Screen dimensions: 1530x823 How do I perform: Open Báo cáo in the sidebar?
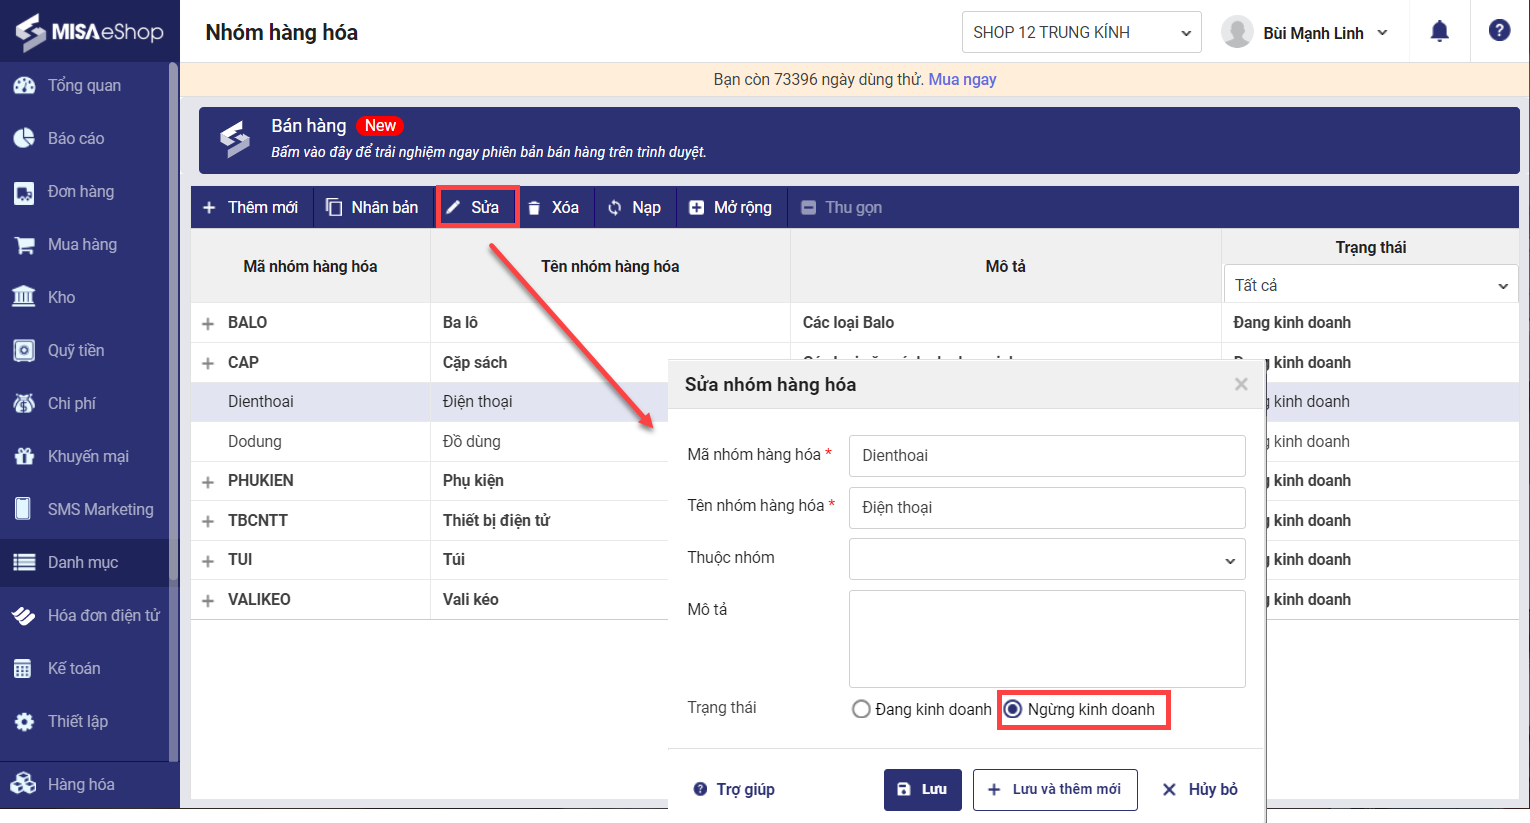(76, 138)
